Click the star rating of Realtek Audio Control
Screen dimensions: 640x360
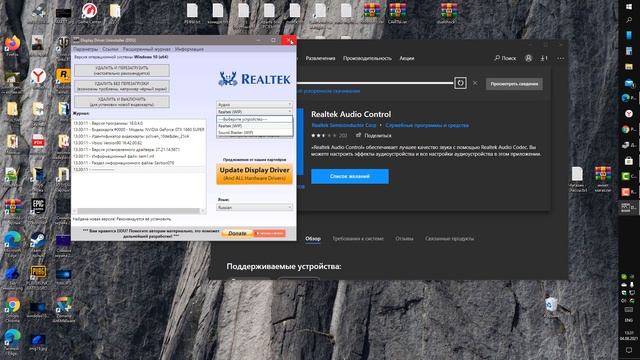click(x=324, y=135)
